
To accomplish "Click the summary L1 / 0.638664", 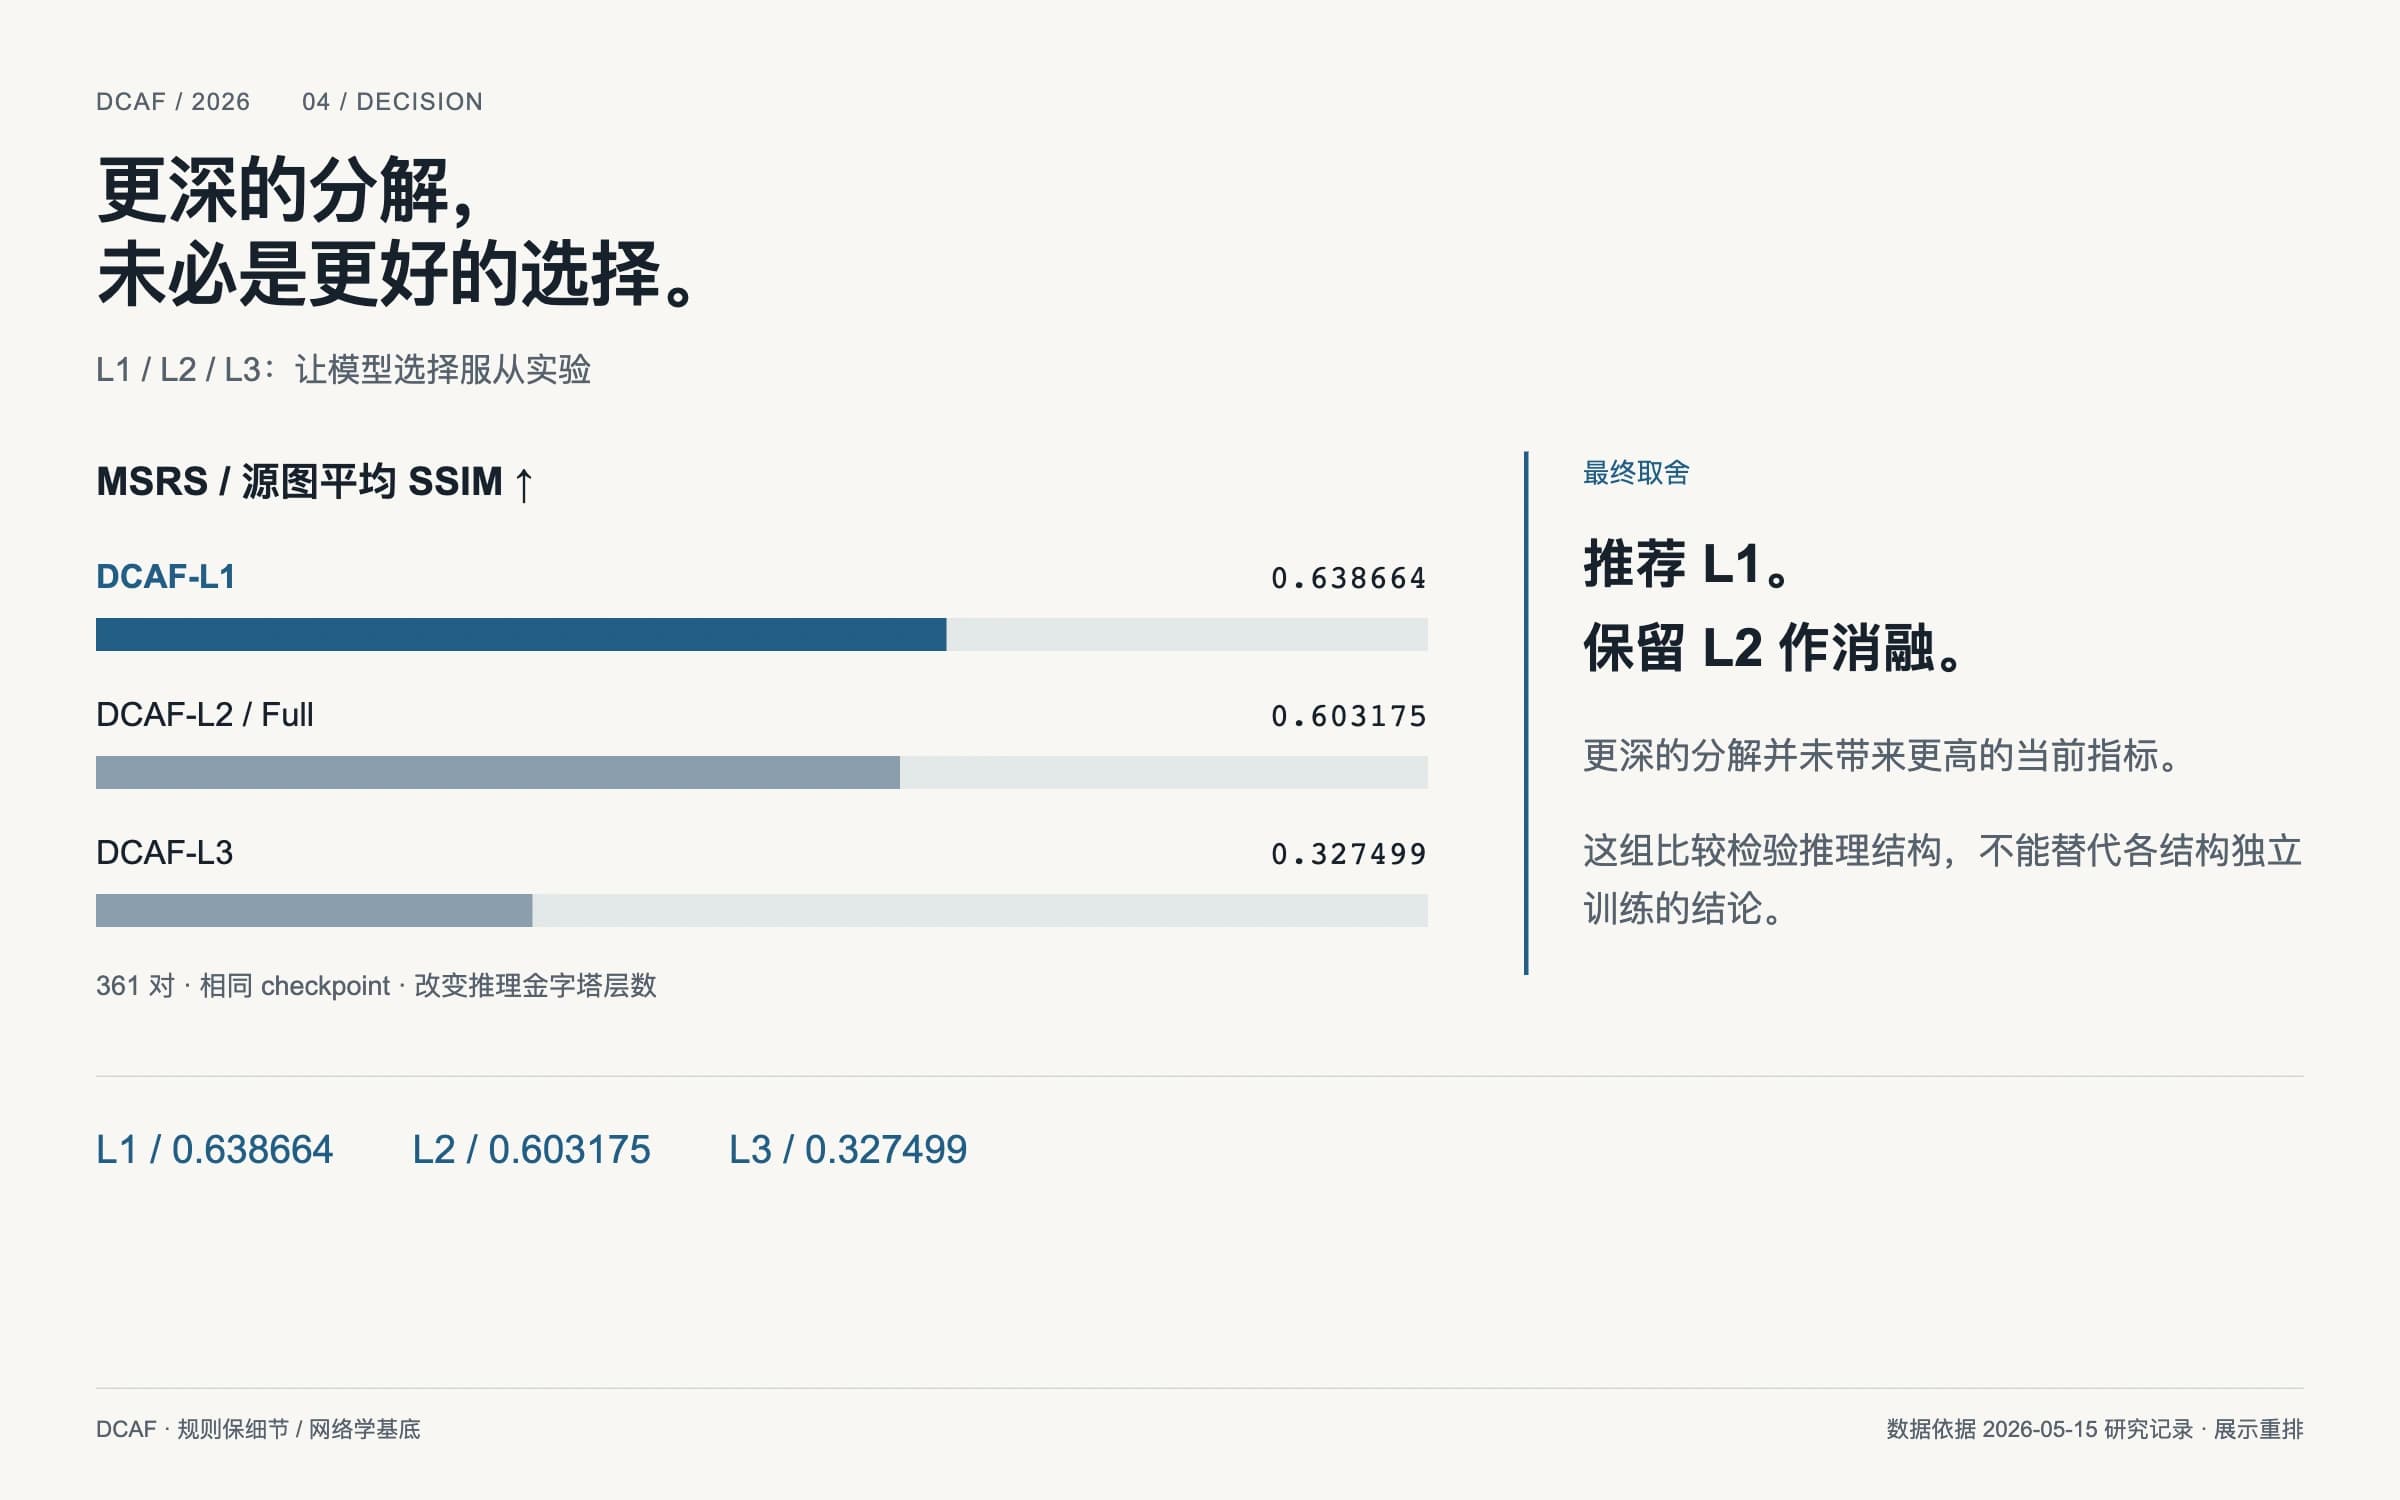I will click(214, 1150).
